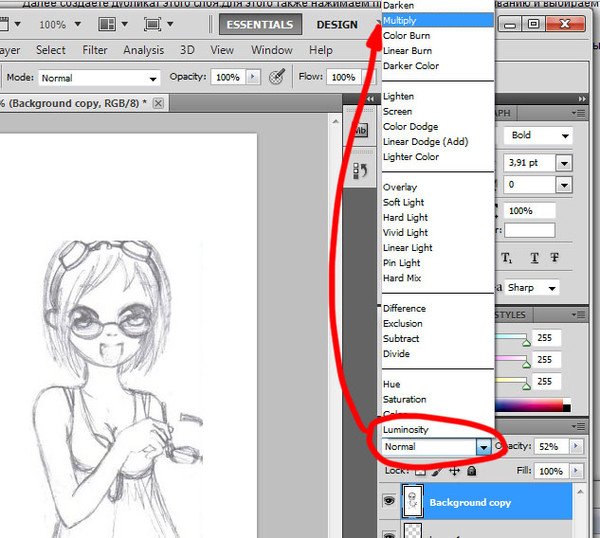Expand the font style Bold dropdown
Image resolution: width=600 pixels, height=538 pixels.
point(565,135)
